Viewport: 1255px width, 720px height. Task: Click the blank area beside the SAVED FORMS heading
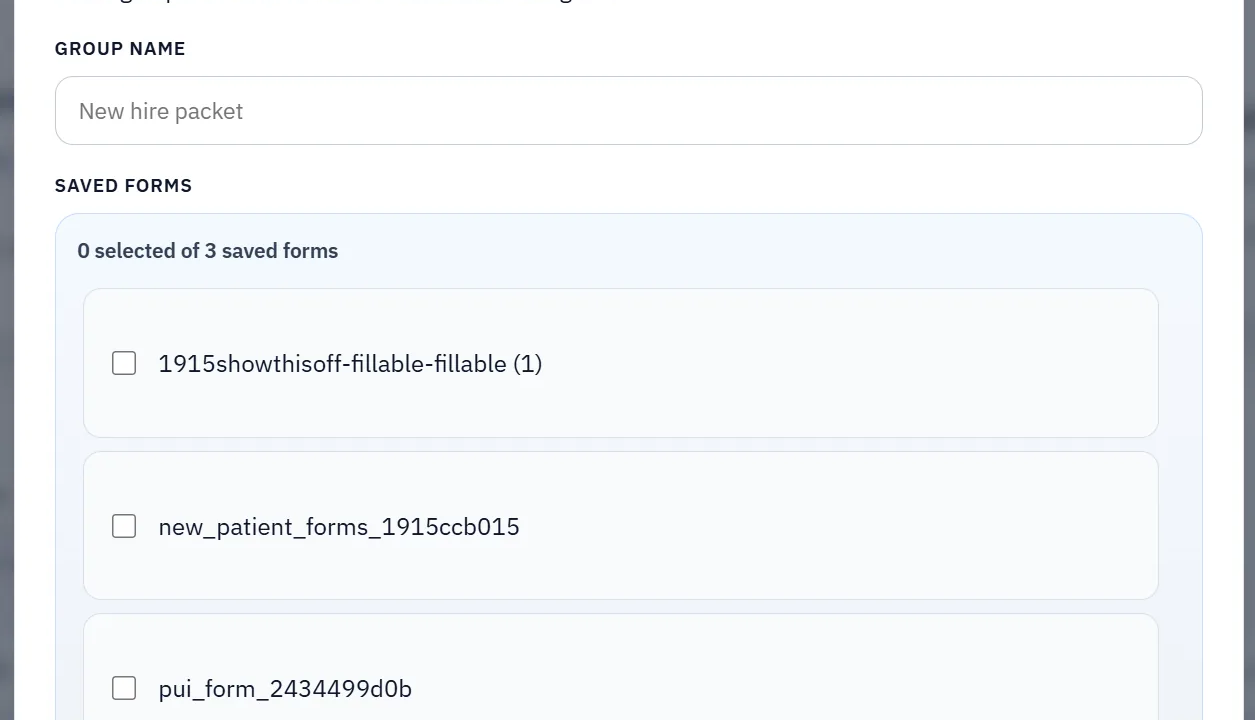pyautogui.click(x=650, y=186)
